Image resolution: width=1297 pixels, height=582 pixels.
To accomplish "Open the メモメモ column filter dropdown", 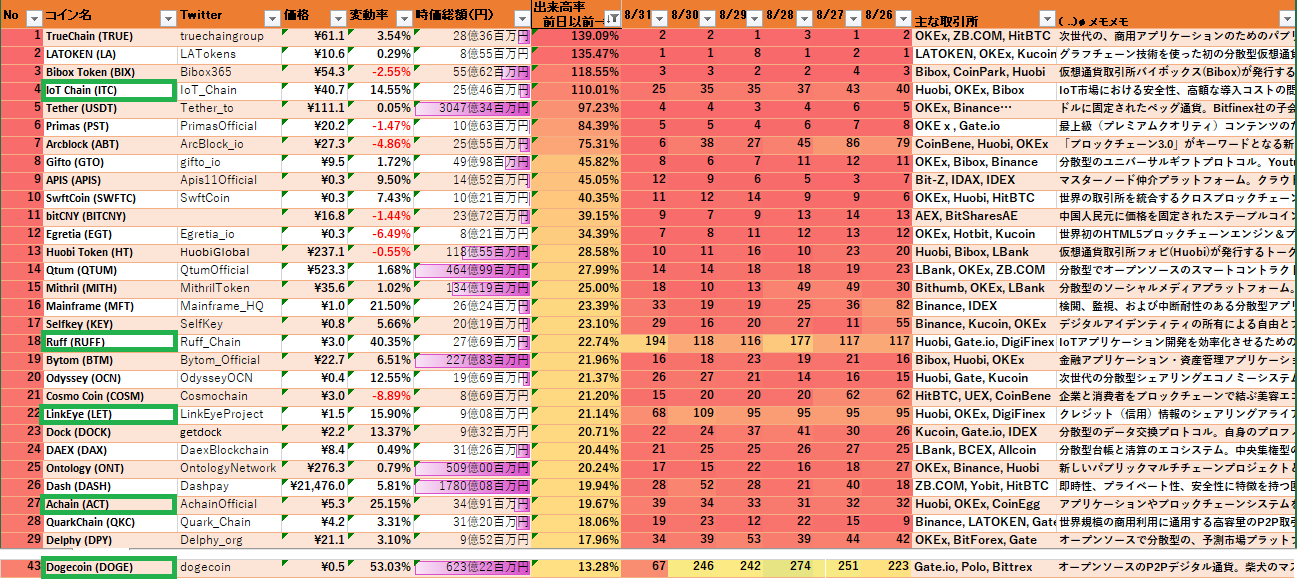I will (x=1286, y=19).
